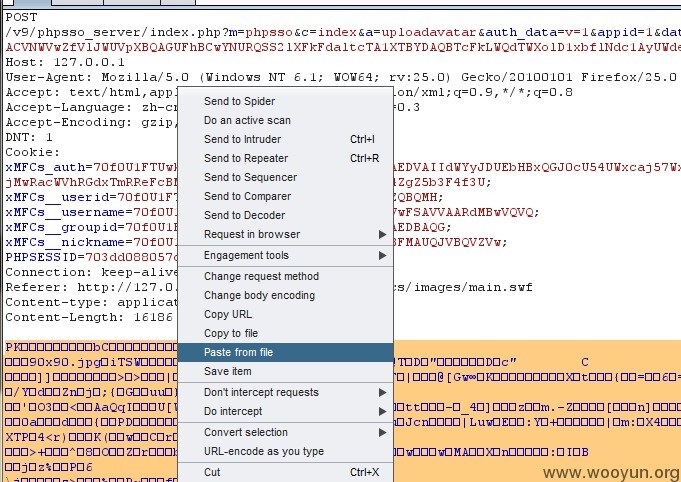Click the Accept-Encoding header line
This screenshot has height=482, width=681.
92,122
